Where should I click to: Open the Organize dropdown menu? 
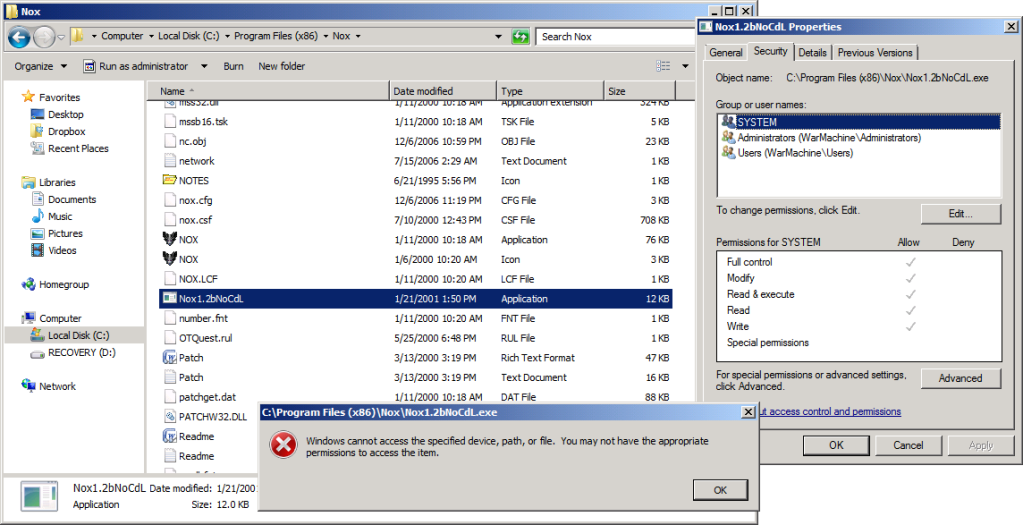point(40,66)
